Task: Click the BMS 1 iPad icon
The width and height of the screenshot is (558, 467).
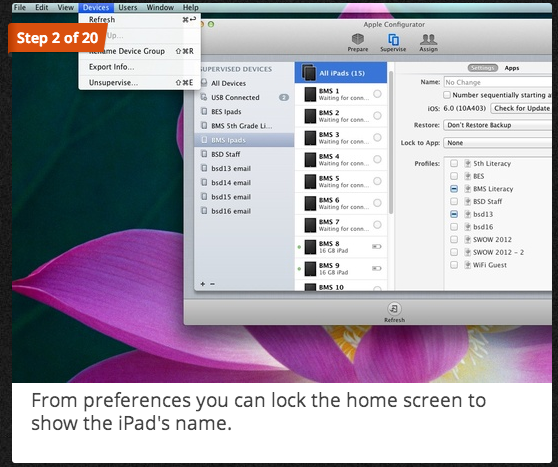Action: click(x=310, y=94)
